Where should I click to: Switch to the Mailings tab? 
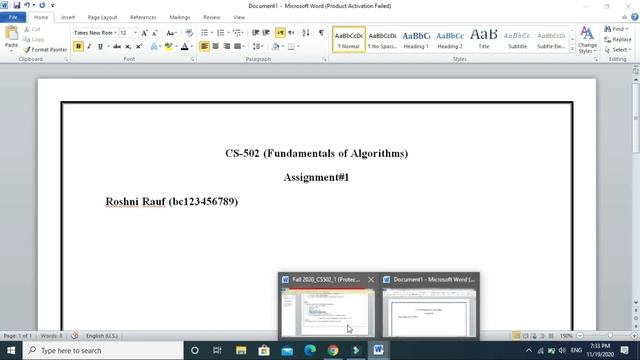click(180, 17)
